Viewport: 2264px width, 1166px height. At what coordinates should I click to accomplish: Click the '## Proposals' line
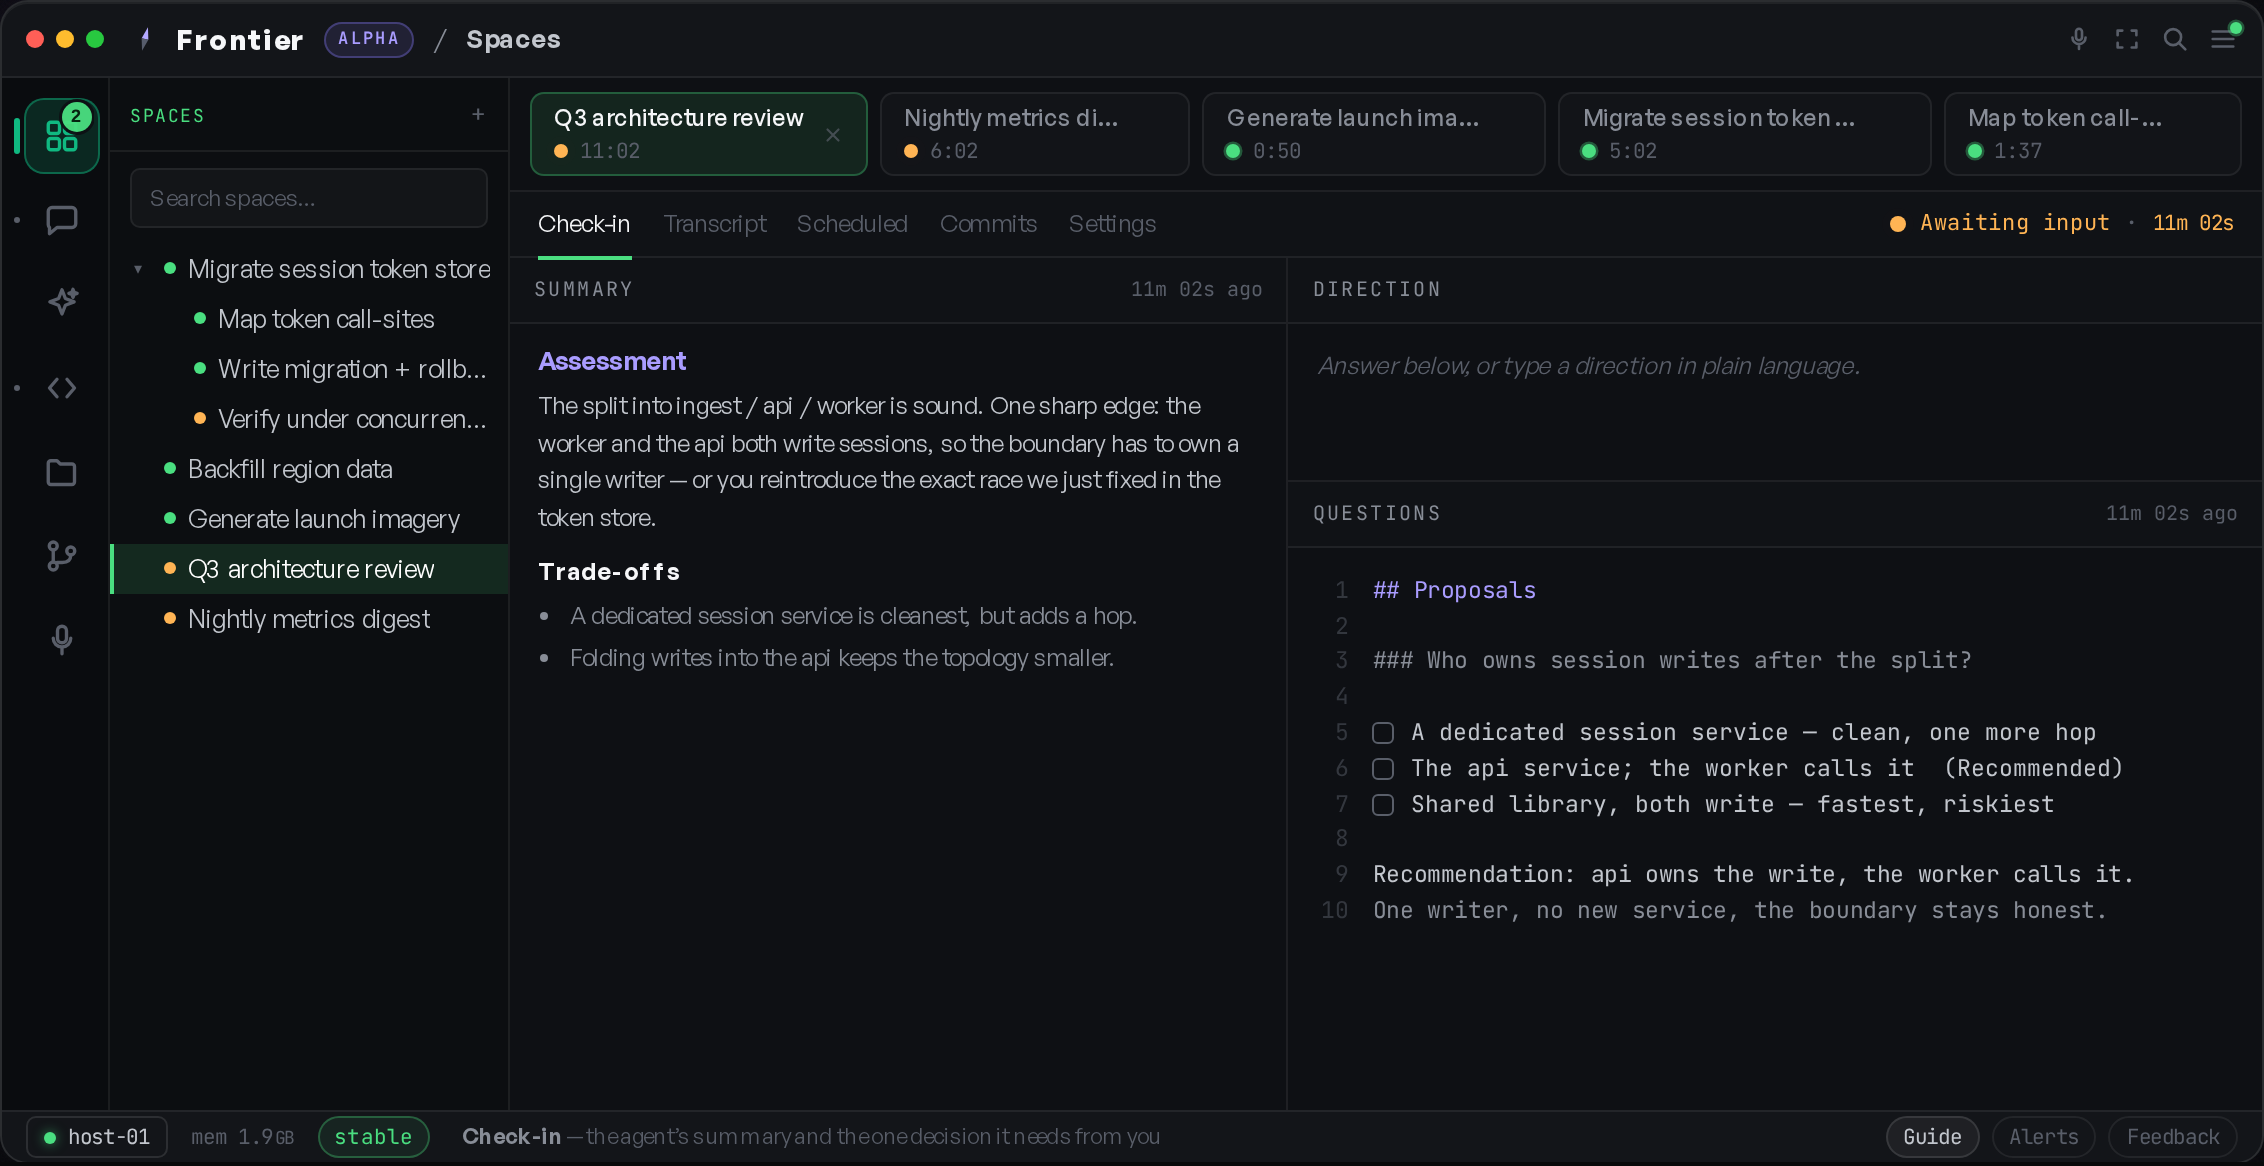[x=1454, y=590]
